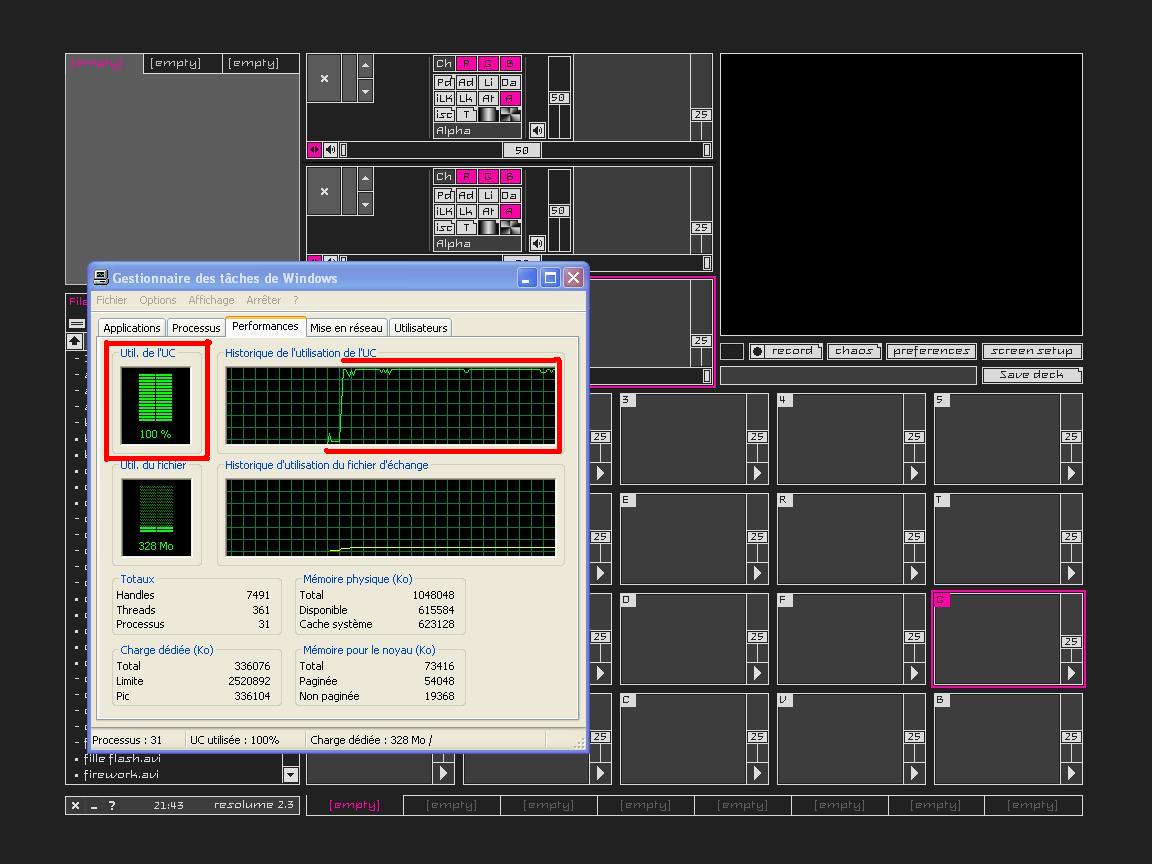Image resolution: width=1152 pixels, height=864 pixels.
Task: Click the second layer's up arrow
Action: pos(365,179)
